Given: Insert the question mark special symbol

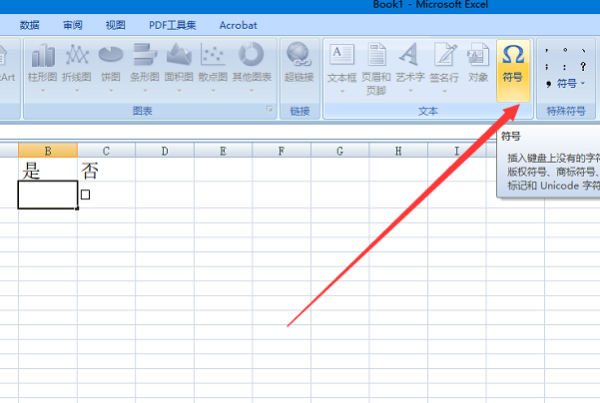Looking at the screenshot, I should coord(583,67).
